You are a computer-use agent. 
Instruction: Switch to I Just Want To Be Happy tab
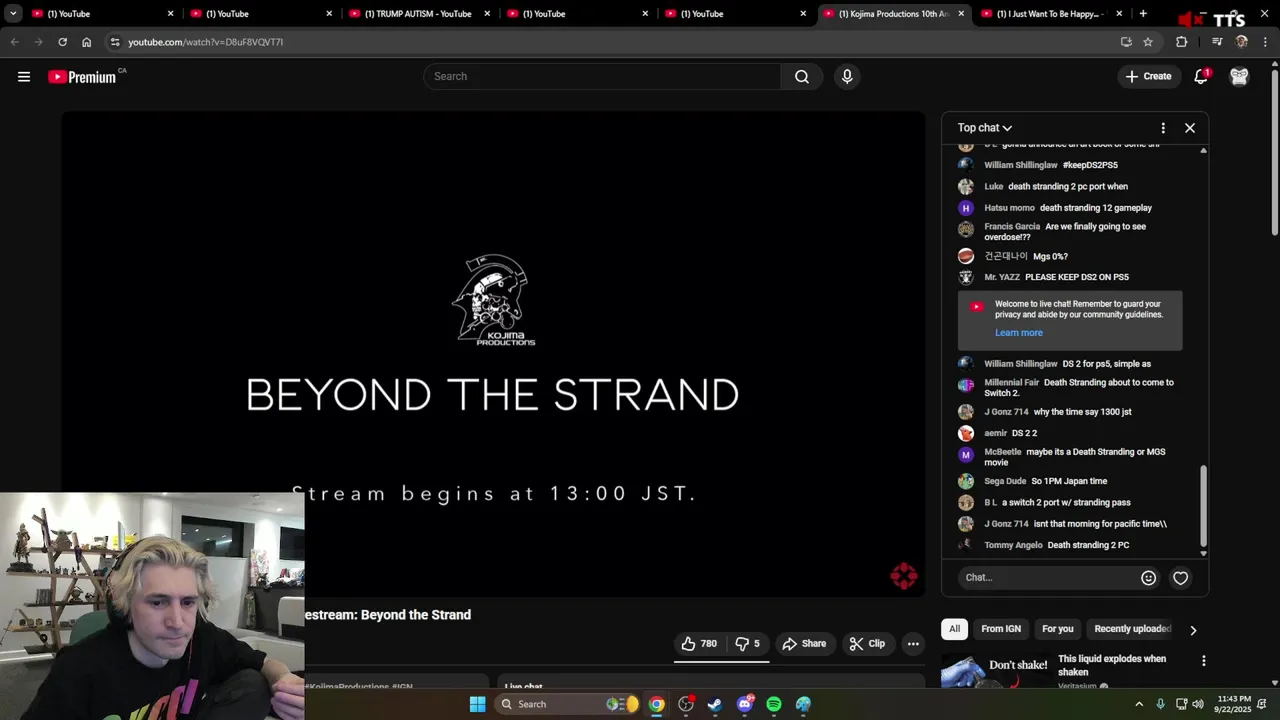(x=1050, y=14)
